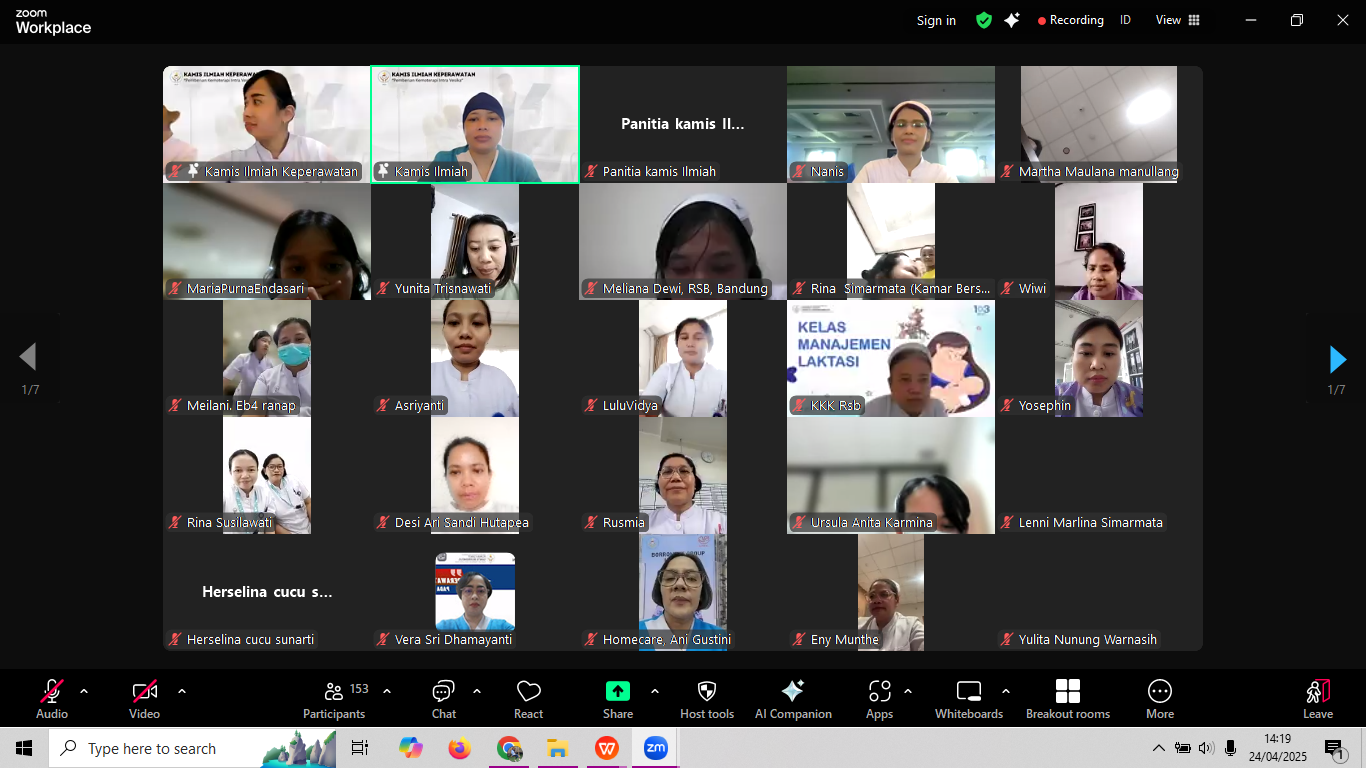Image resolution: width=1366 pixels, height=768 pixels.
Task: Expand video options arrow next to Video
Action: tap(182, 691)
